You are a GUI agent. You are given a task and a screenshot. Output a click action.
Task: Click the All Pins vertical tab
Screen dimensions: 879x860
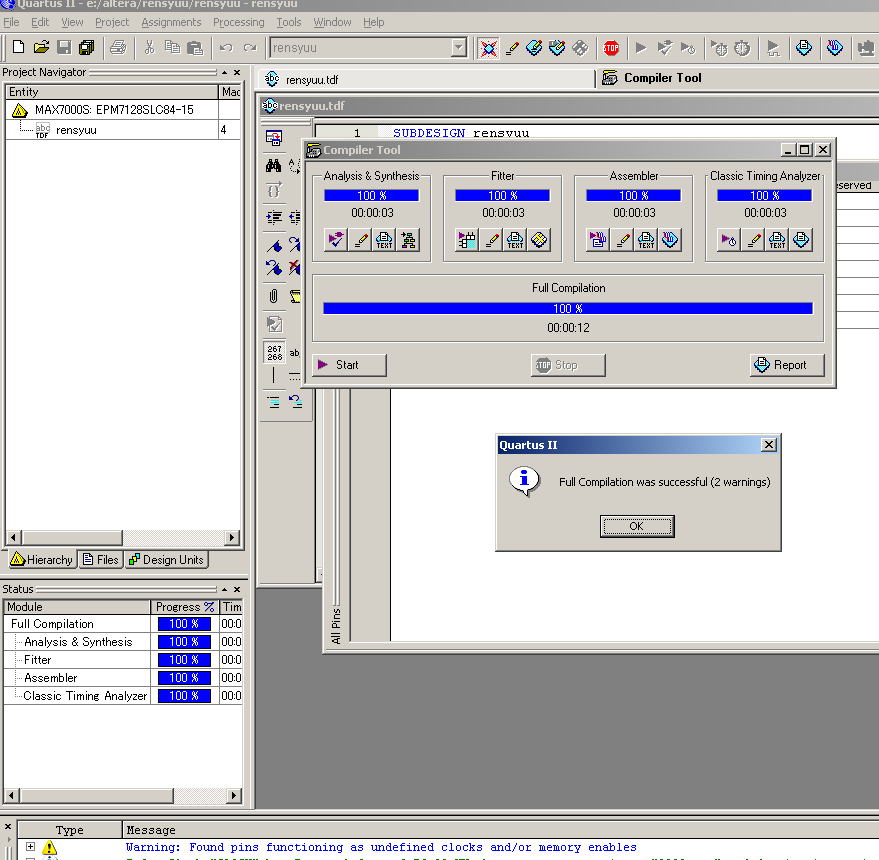point(336,625)
